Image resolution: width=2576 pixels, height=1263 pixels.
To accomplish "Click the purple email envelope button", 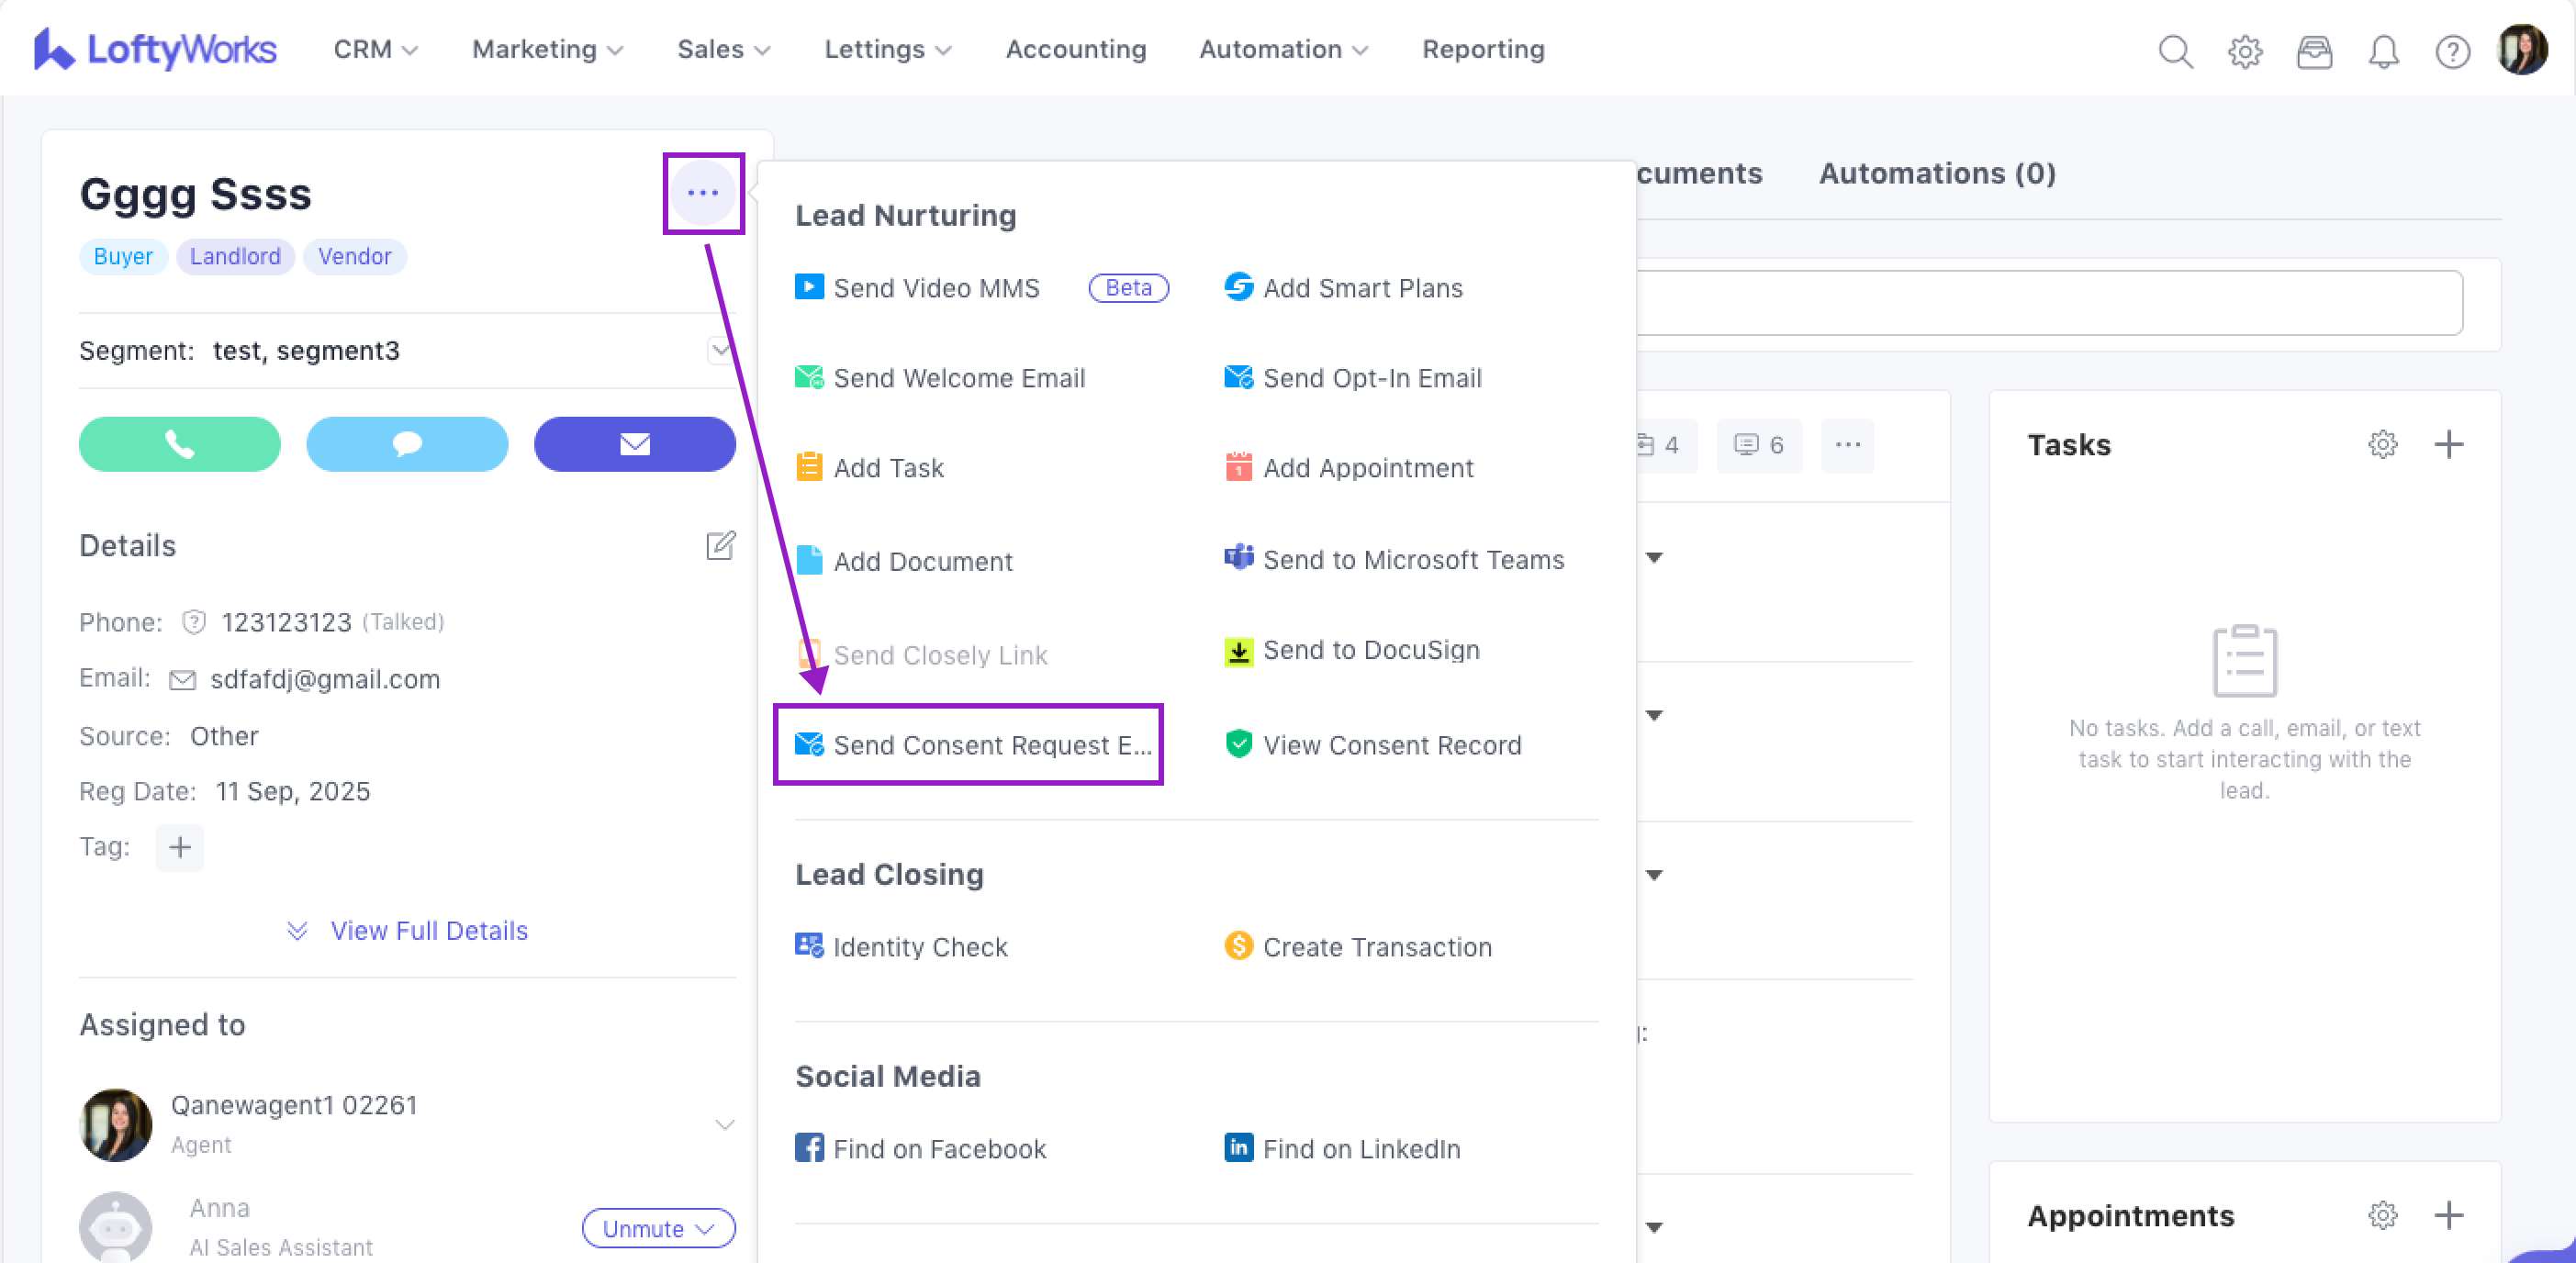I will click(x=634, y=444).
